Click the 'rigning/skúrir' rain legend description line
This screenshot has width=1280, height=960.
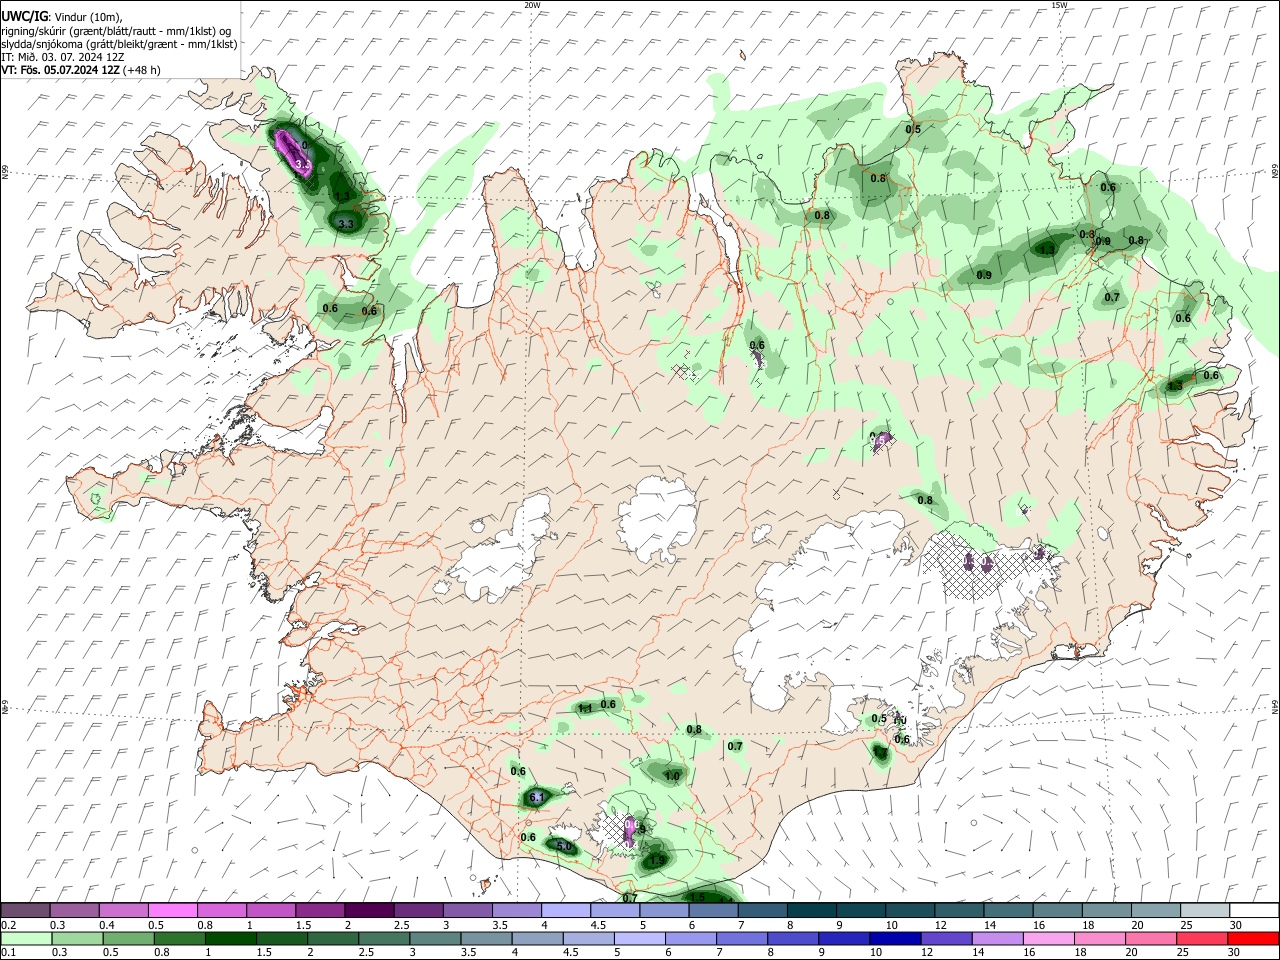tap(116, 30)
